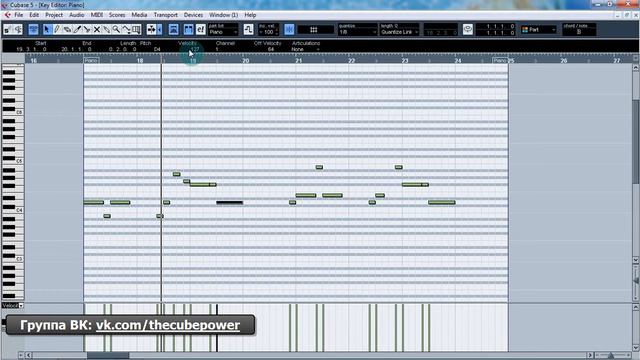
Task: Select the Line tool
Action: 126,29
